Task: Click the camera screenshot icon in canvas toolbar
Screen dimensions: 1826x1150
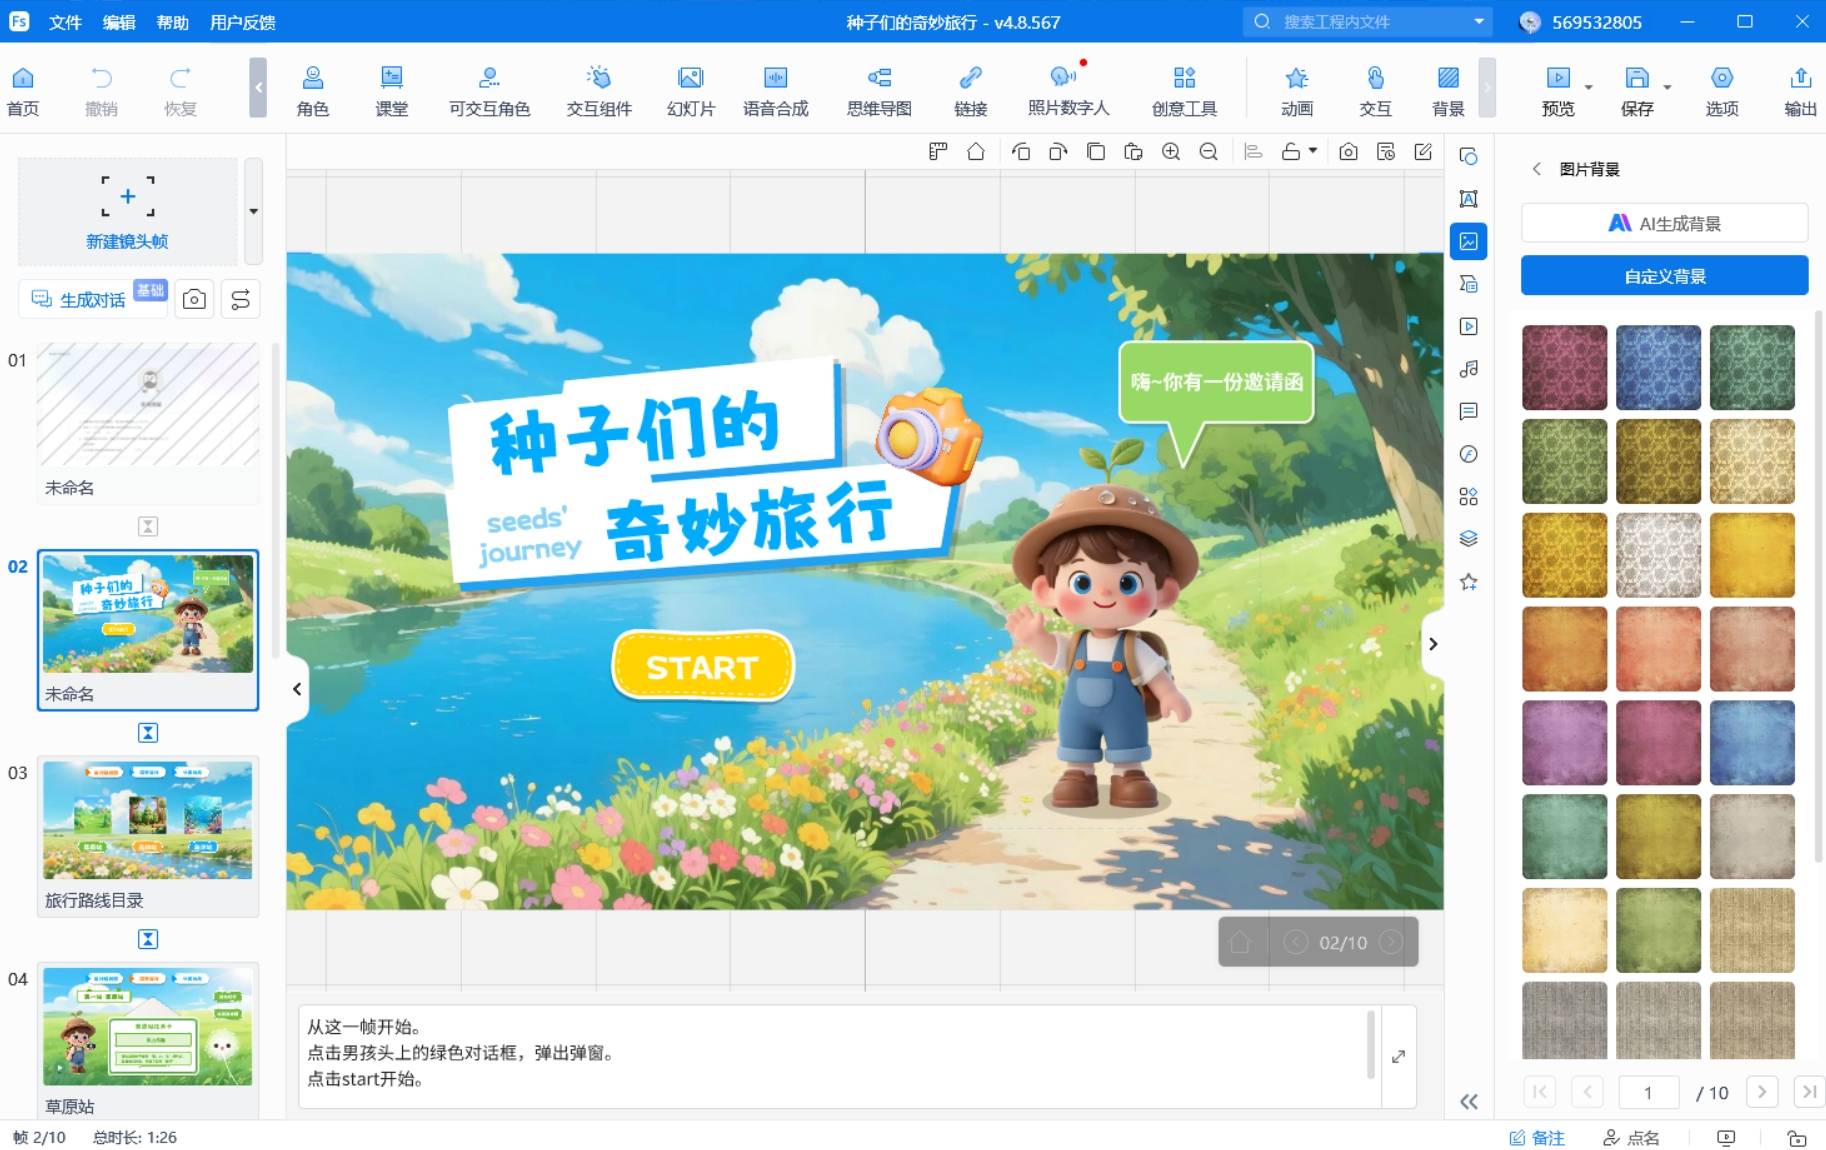Action: (1348, 152)
